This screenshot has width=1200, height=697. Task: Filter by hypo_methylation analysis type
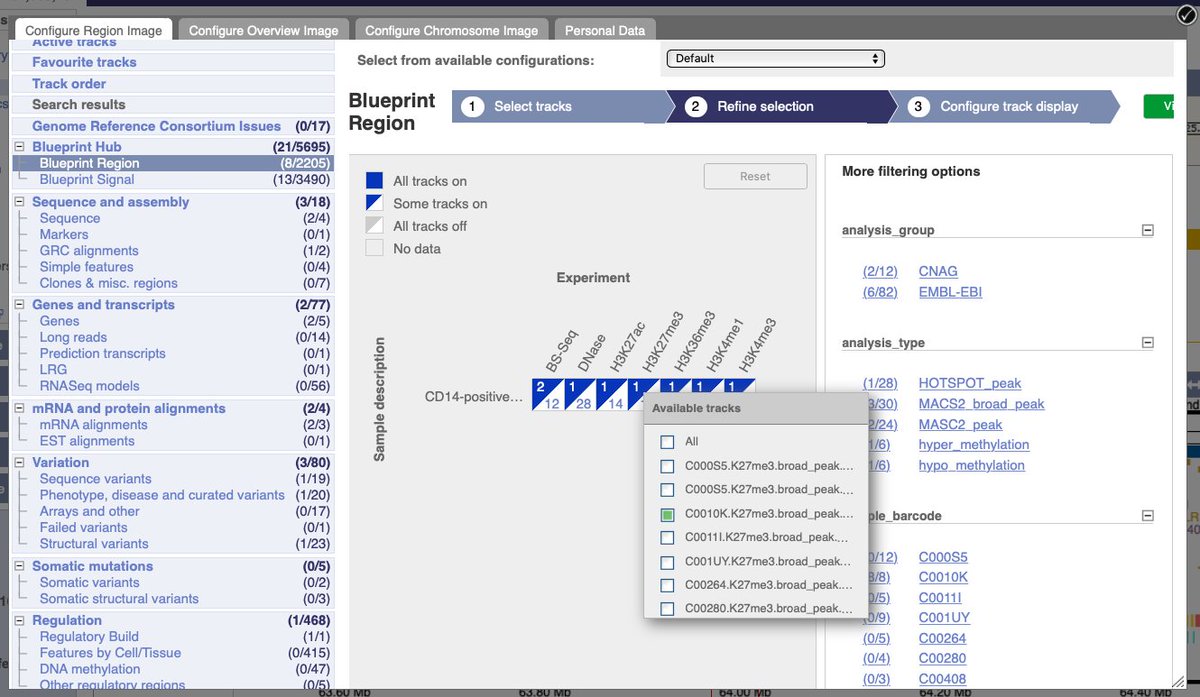pyautogui.click(x=972, y=465)
